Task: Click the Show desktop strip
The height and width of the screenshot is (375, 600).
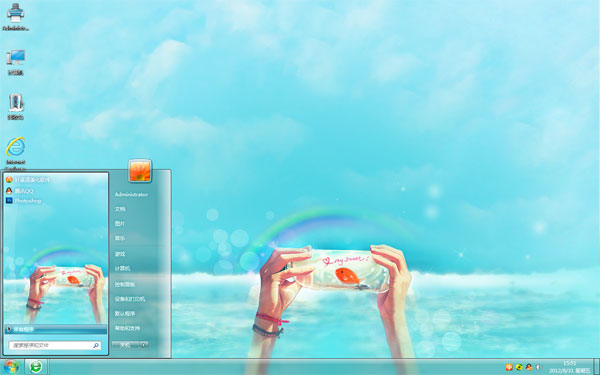Action: (596, 367)
